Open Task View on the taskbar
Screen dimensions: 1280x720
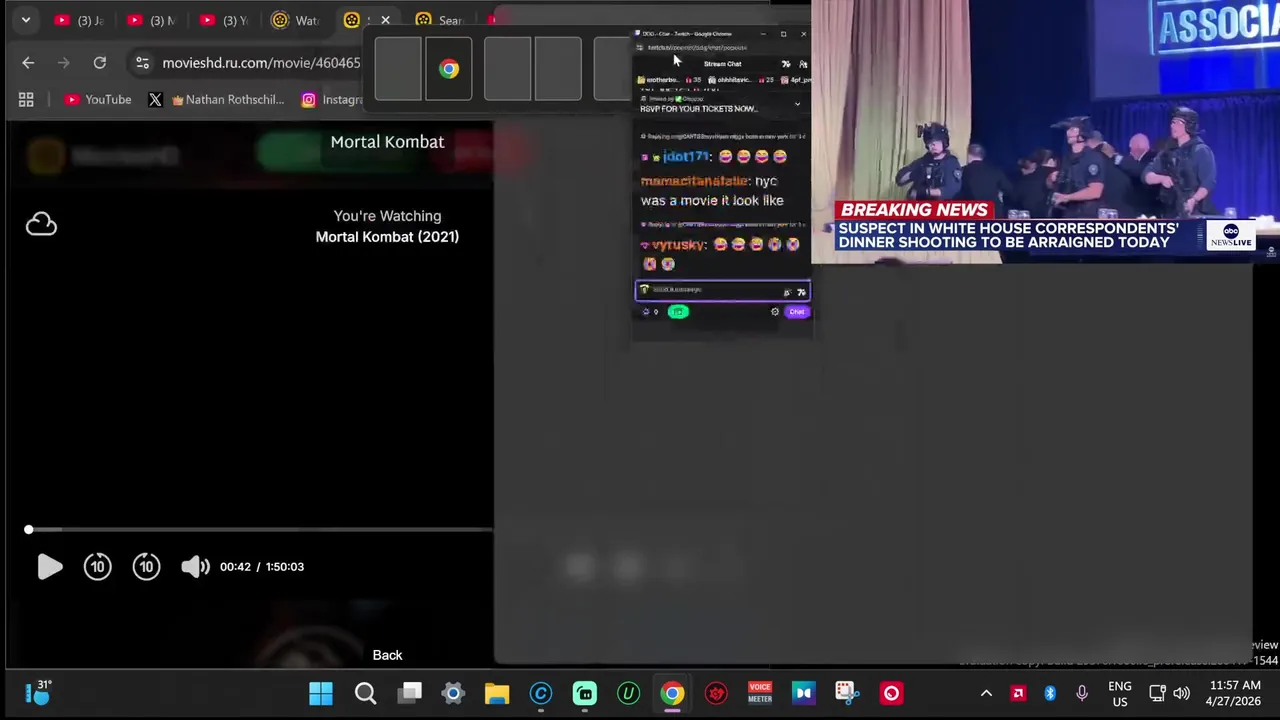pos(410,693)
